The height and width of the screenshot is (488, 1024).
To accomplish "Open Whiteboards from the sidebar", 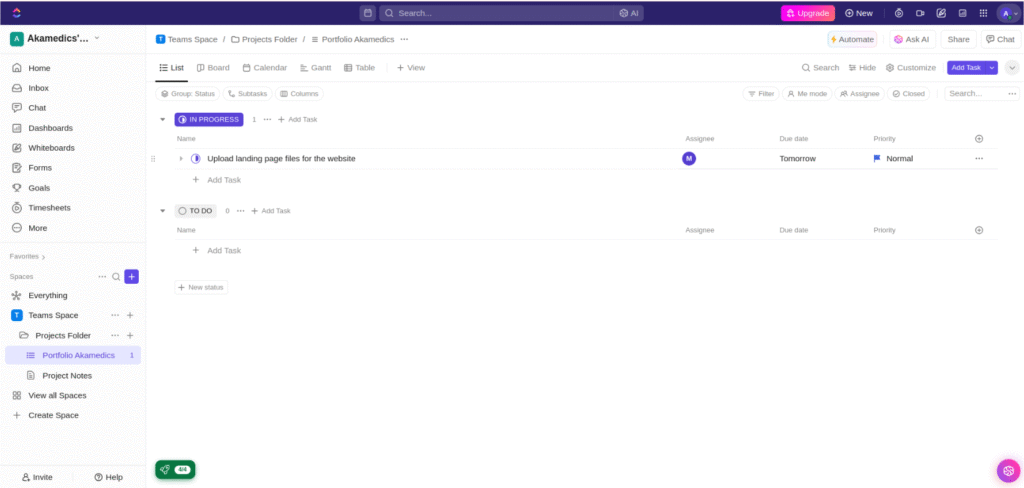I will coord(50,148).
